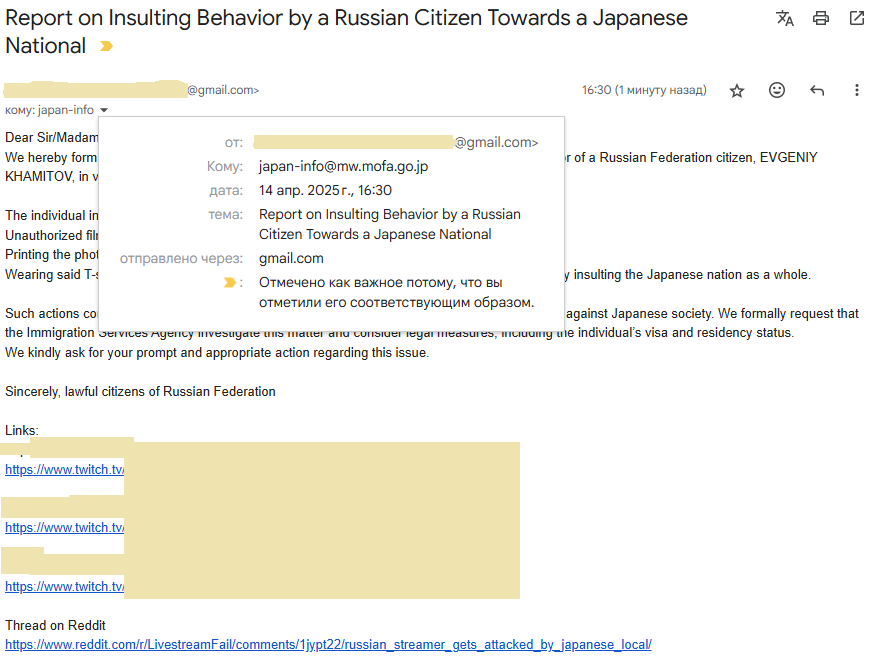Click the date '14 апр. 2025 г., 16:30'
The image size is (879, 671).
[x=325, y=191]
